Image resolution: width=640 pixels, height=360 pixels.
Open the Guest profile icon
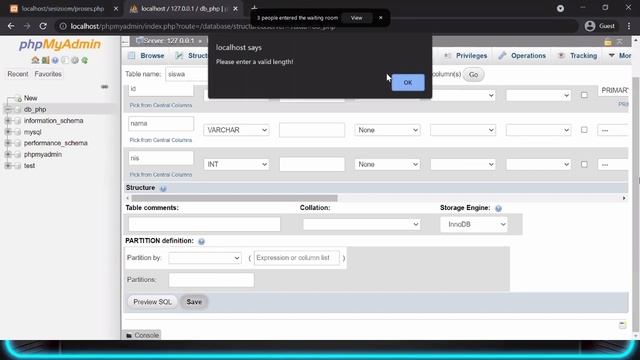click(590, 26)
